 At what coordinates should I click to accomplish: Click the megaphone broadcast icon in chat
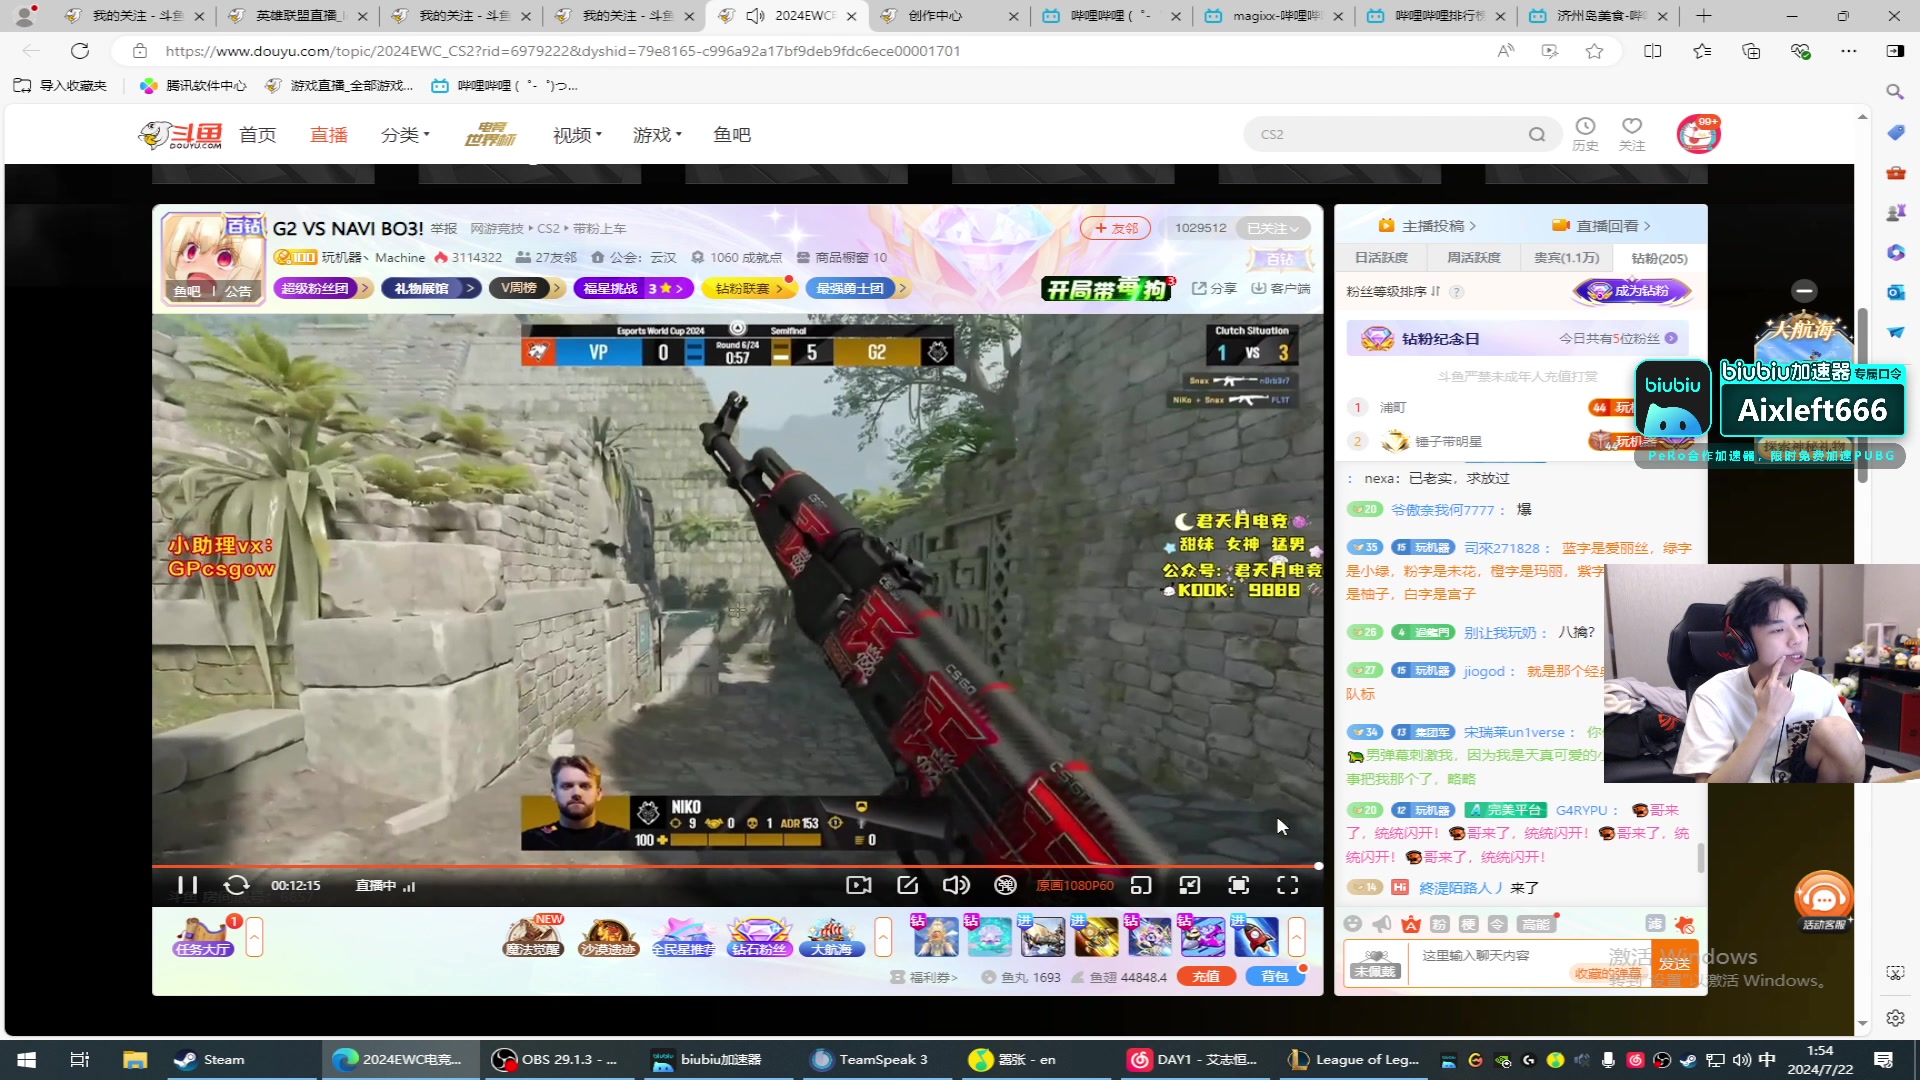click(1382, 924)
